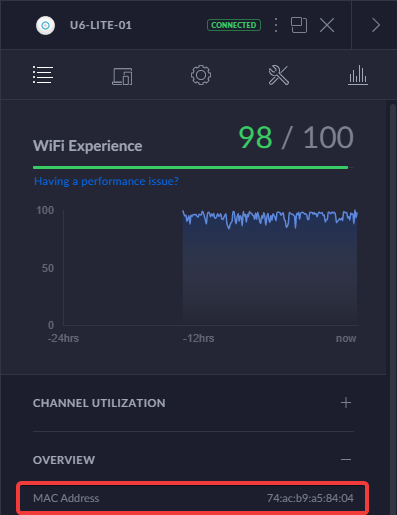Viewport: 397px width, 515px height.
Task: Click the U6-LITE-01 access point icon
Action: pyautogui.click(x=45, y=25)
